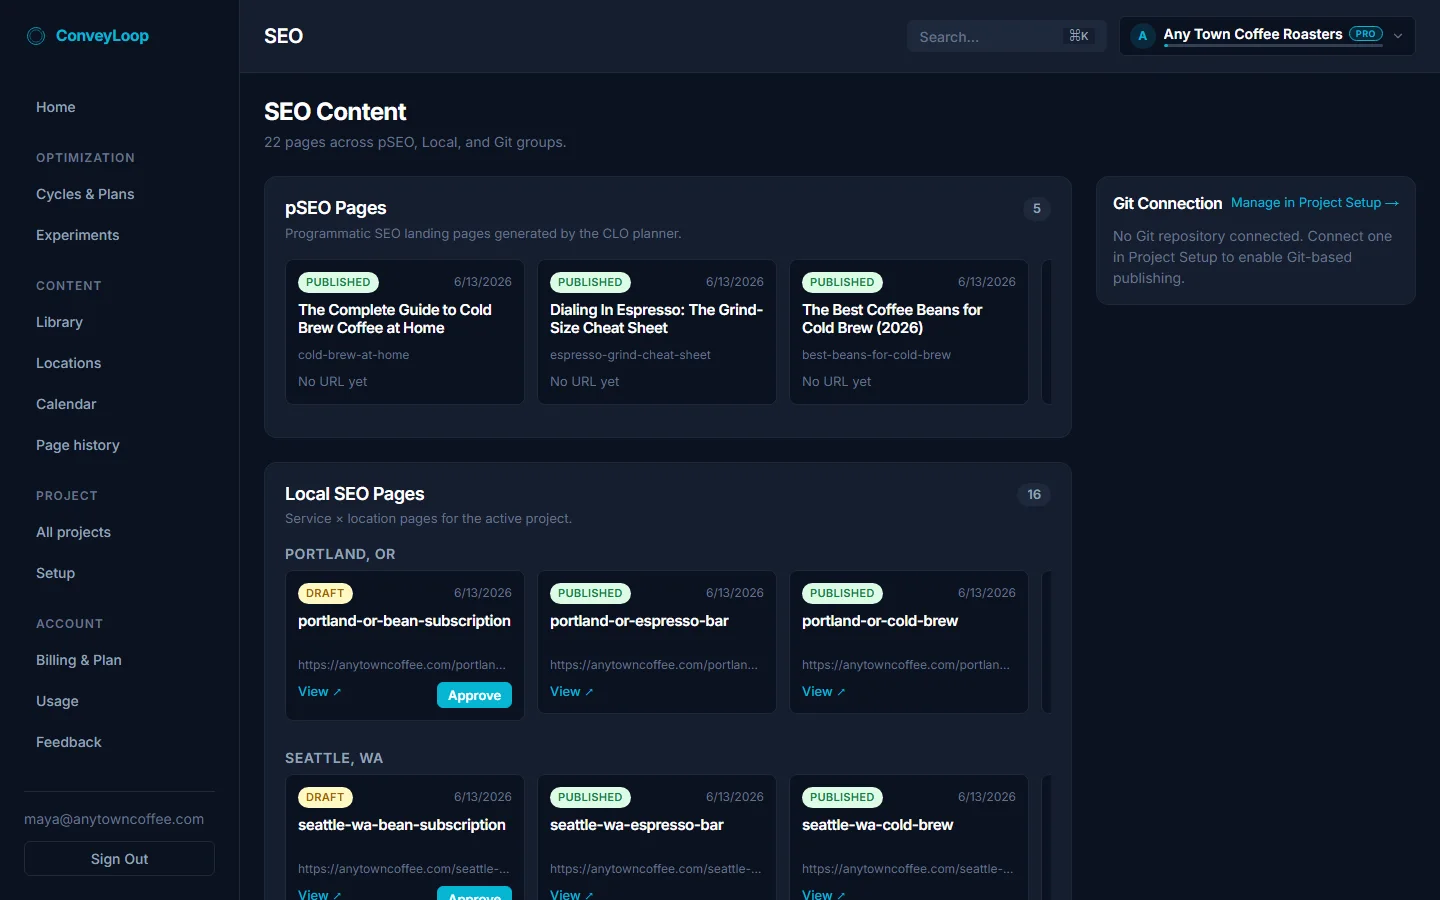Open project Setup
This screenshot has height=900, width=1440.
[x=56, y=573]
